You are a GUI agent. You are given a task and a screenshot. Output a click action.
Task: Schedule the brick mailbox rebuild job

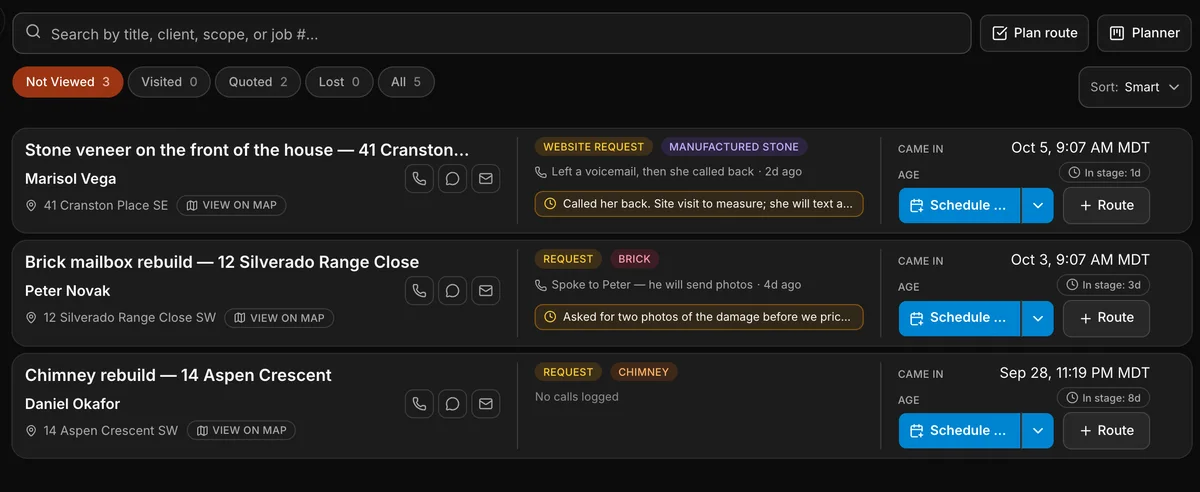tap(960, 317)
